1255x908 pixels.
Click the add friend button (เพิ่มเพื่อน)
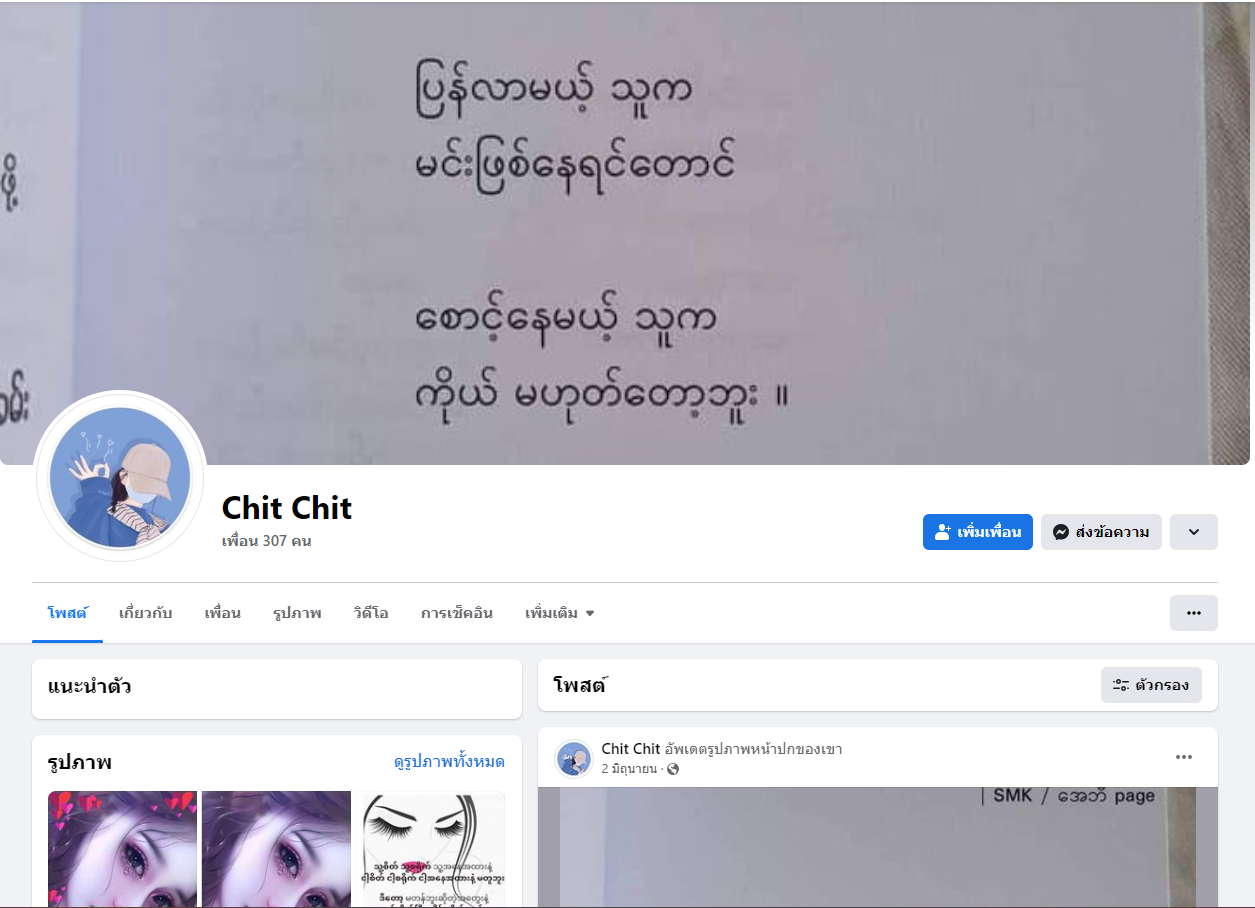tap(977, 532)
